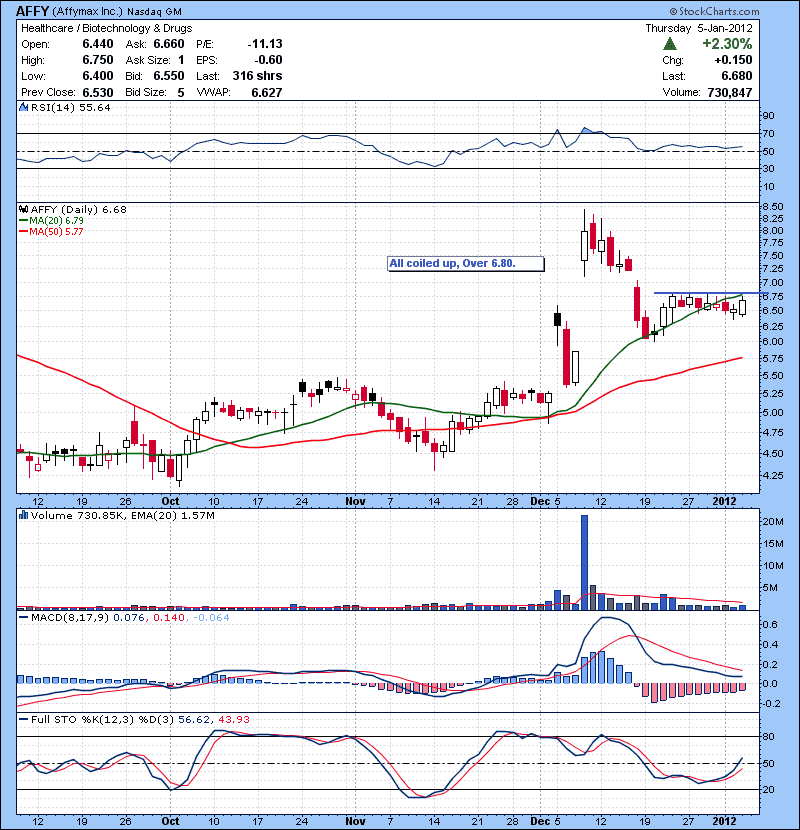Click the AFFY (Daily) candlestick legend icon

click(x=23, y=210)
